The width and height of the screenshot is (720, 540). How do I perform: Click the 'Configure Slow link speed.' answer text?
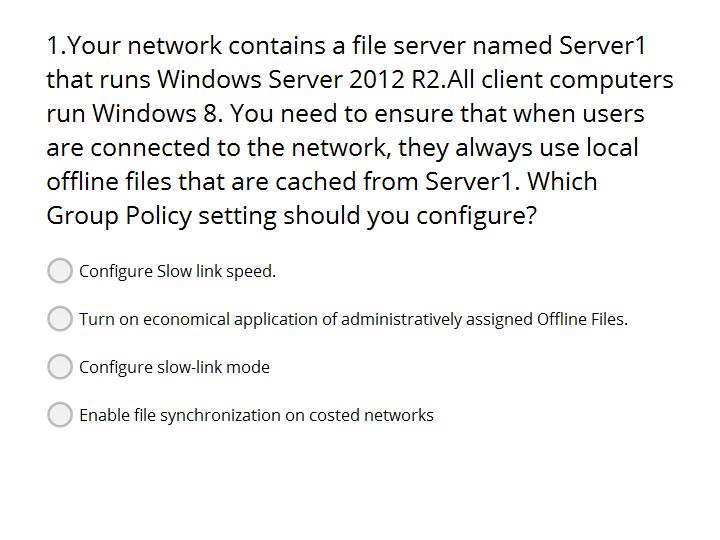pyautogui.click(x=177, y=271)
